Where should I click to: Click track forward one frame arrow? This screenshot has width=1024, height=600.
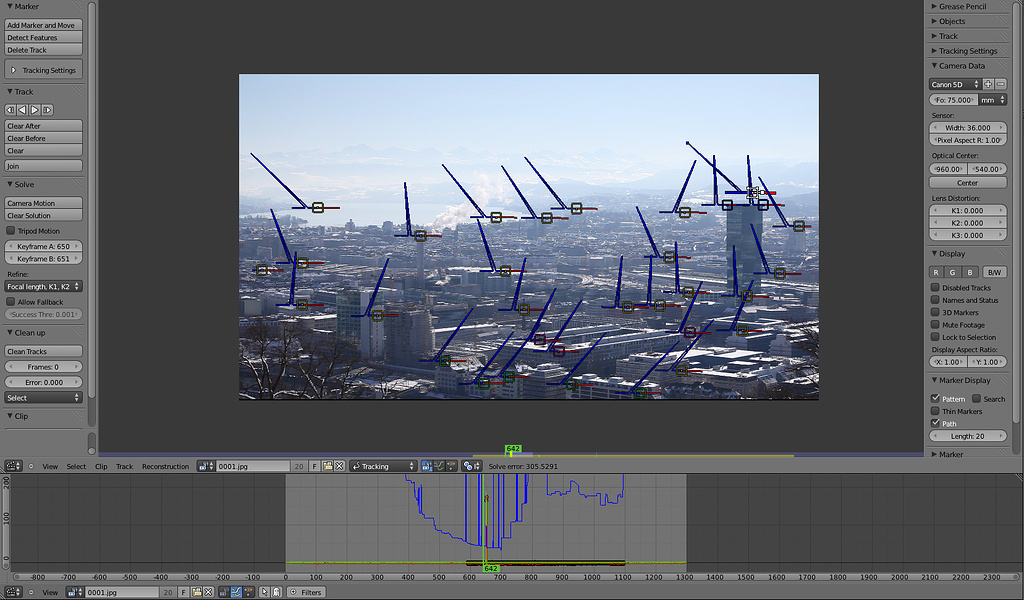pyautogui.click(x=35, y=110)
